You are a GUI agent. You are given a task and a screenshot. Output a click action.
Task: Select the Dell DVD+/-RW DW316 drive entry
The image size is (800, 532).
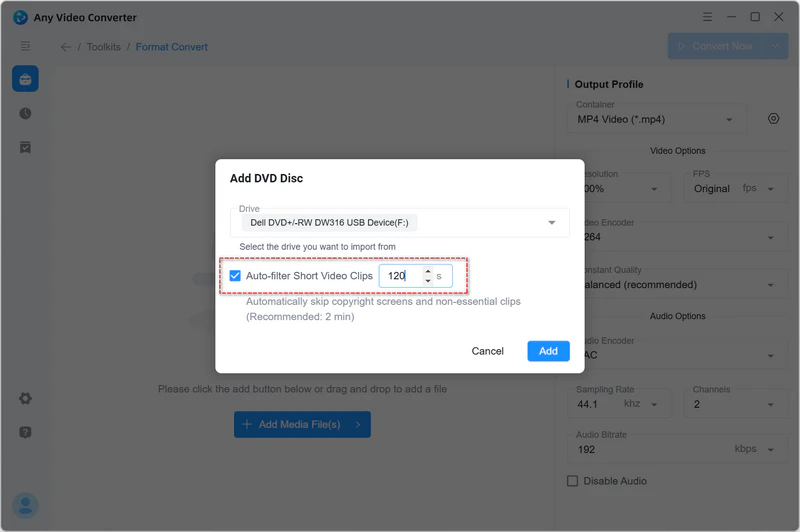coord(329,222)
